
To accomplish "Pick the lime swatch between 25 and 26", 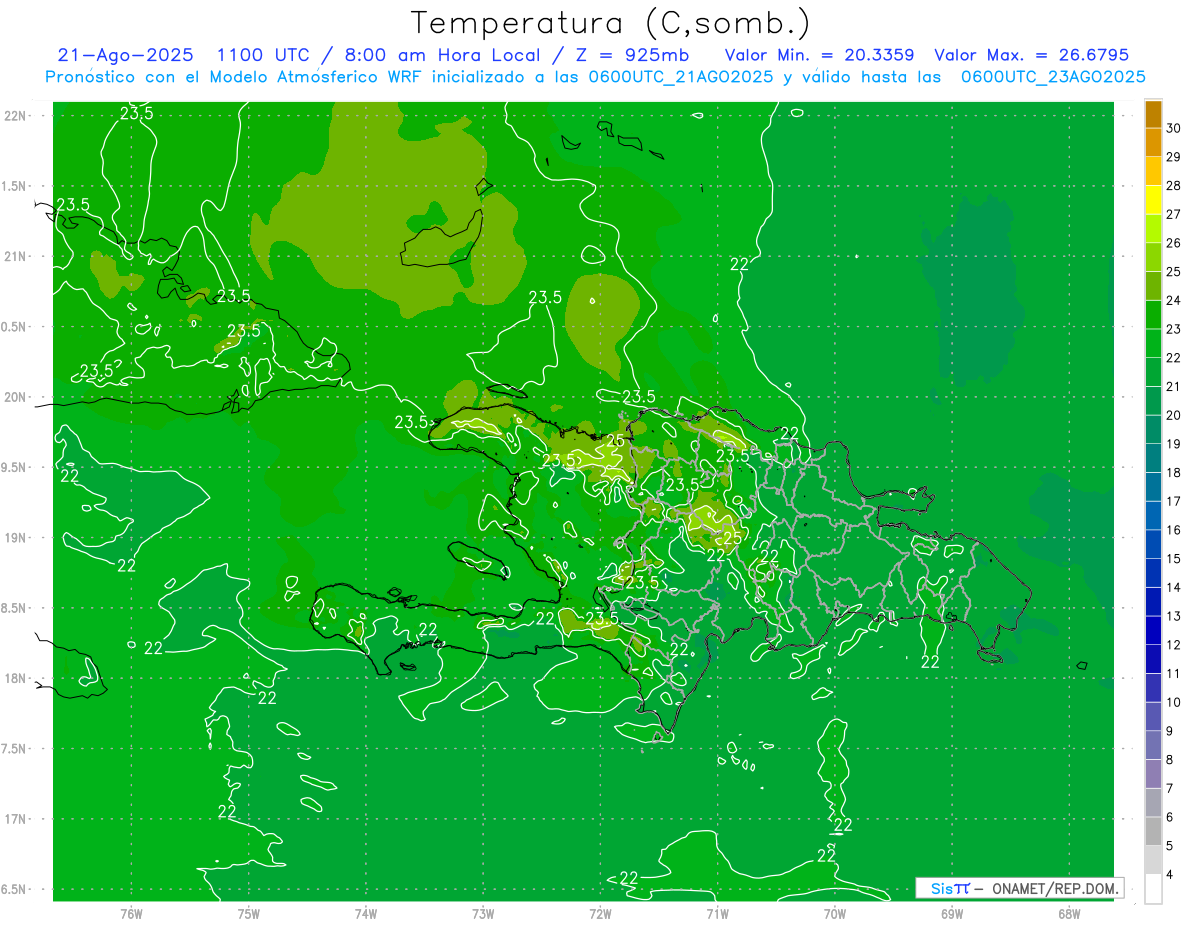I will tap(1153, 258).
